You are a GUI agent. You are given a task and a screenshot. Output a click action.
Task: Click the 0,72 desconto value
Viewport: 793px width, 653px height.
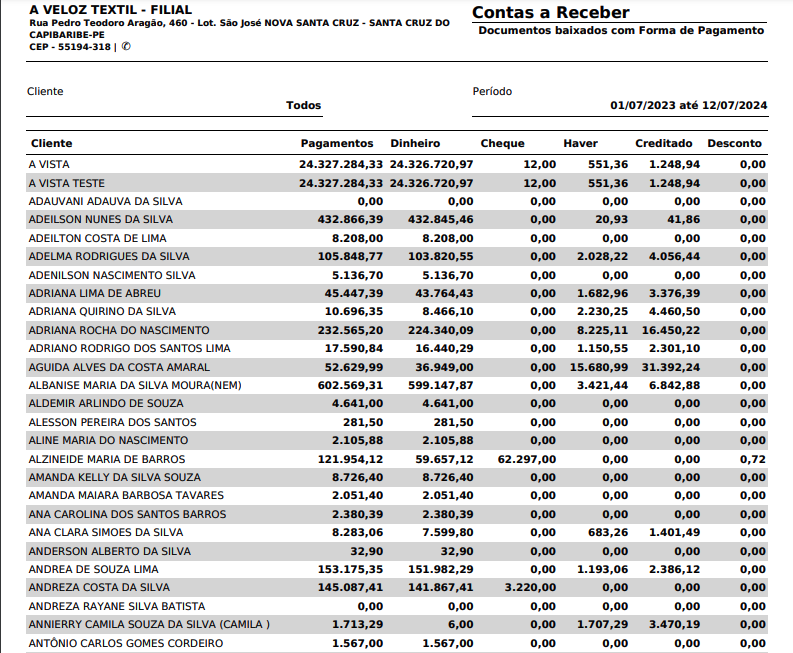tap(753, 459)
